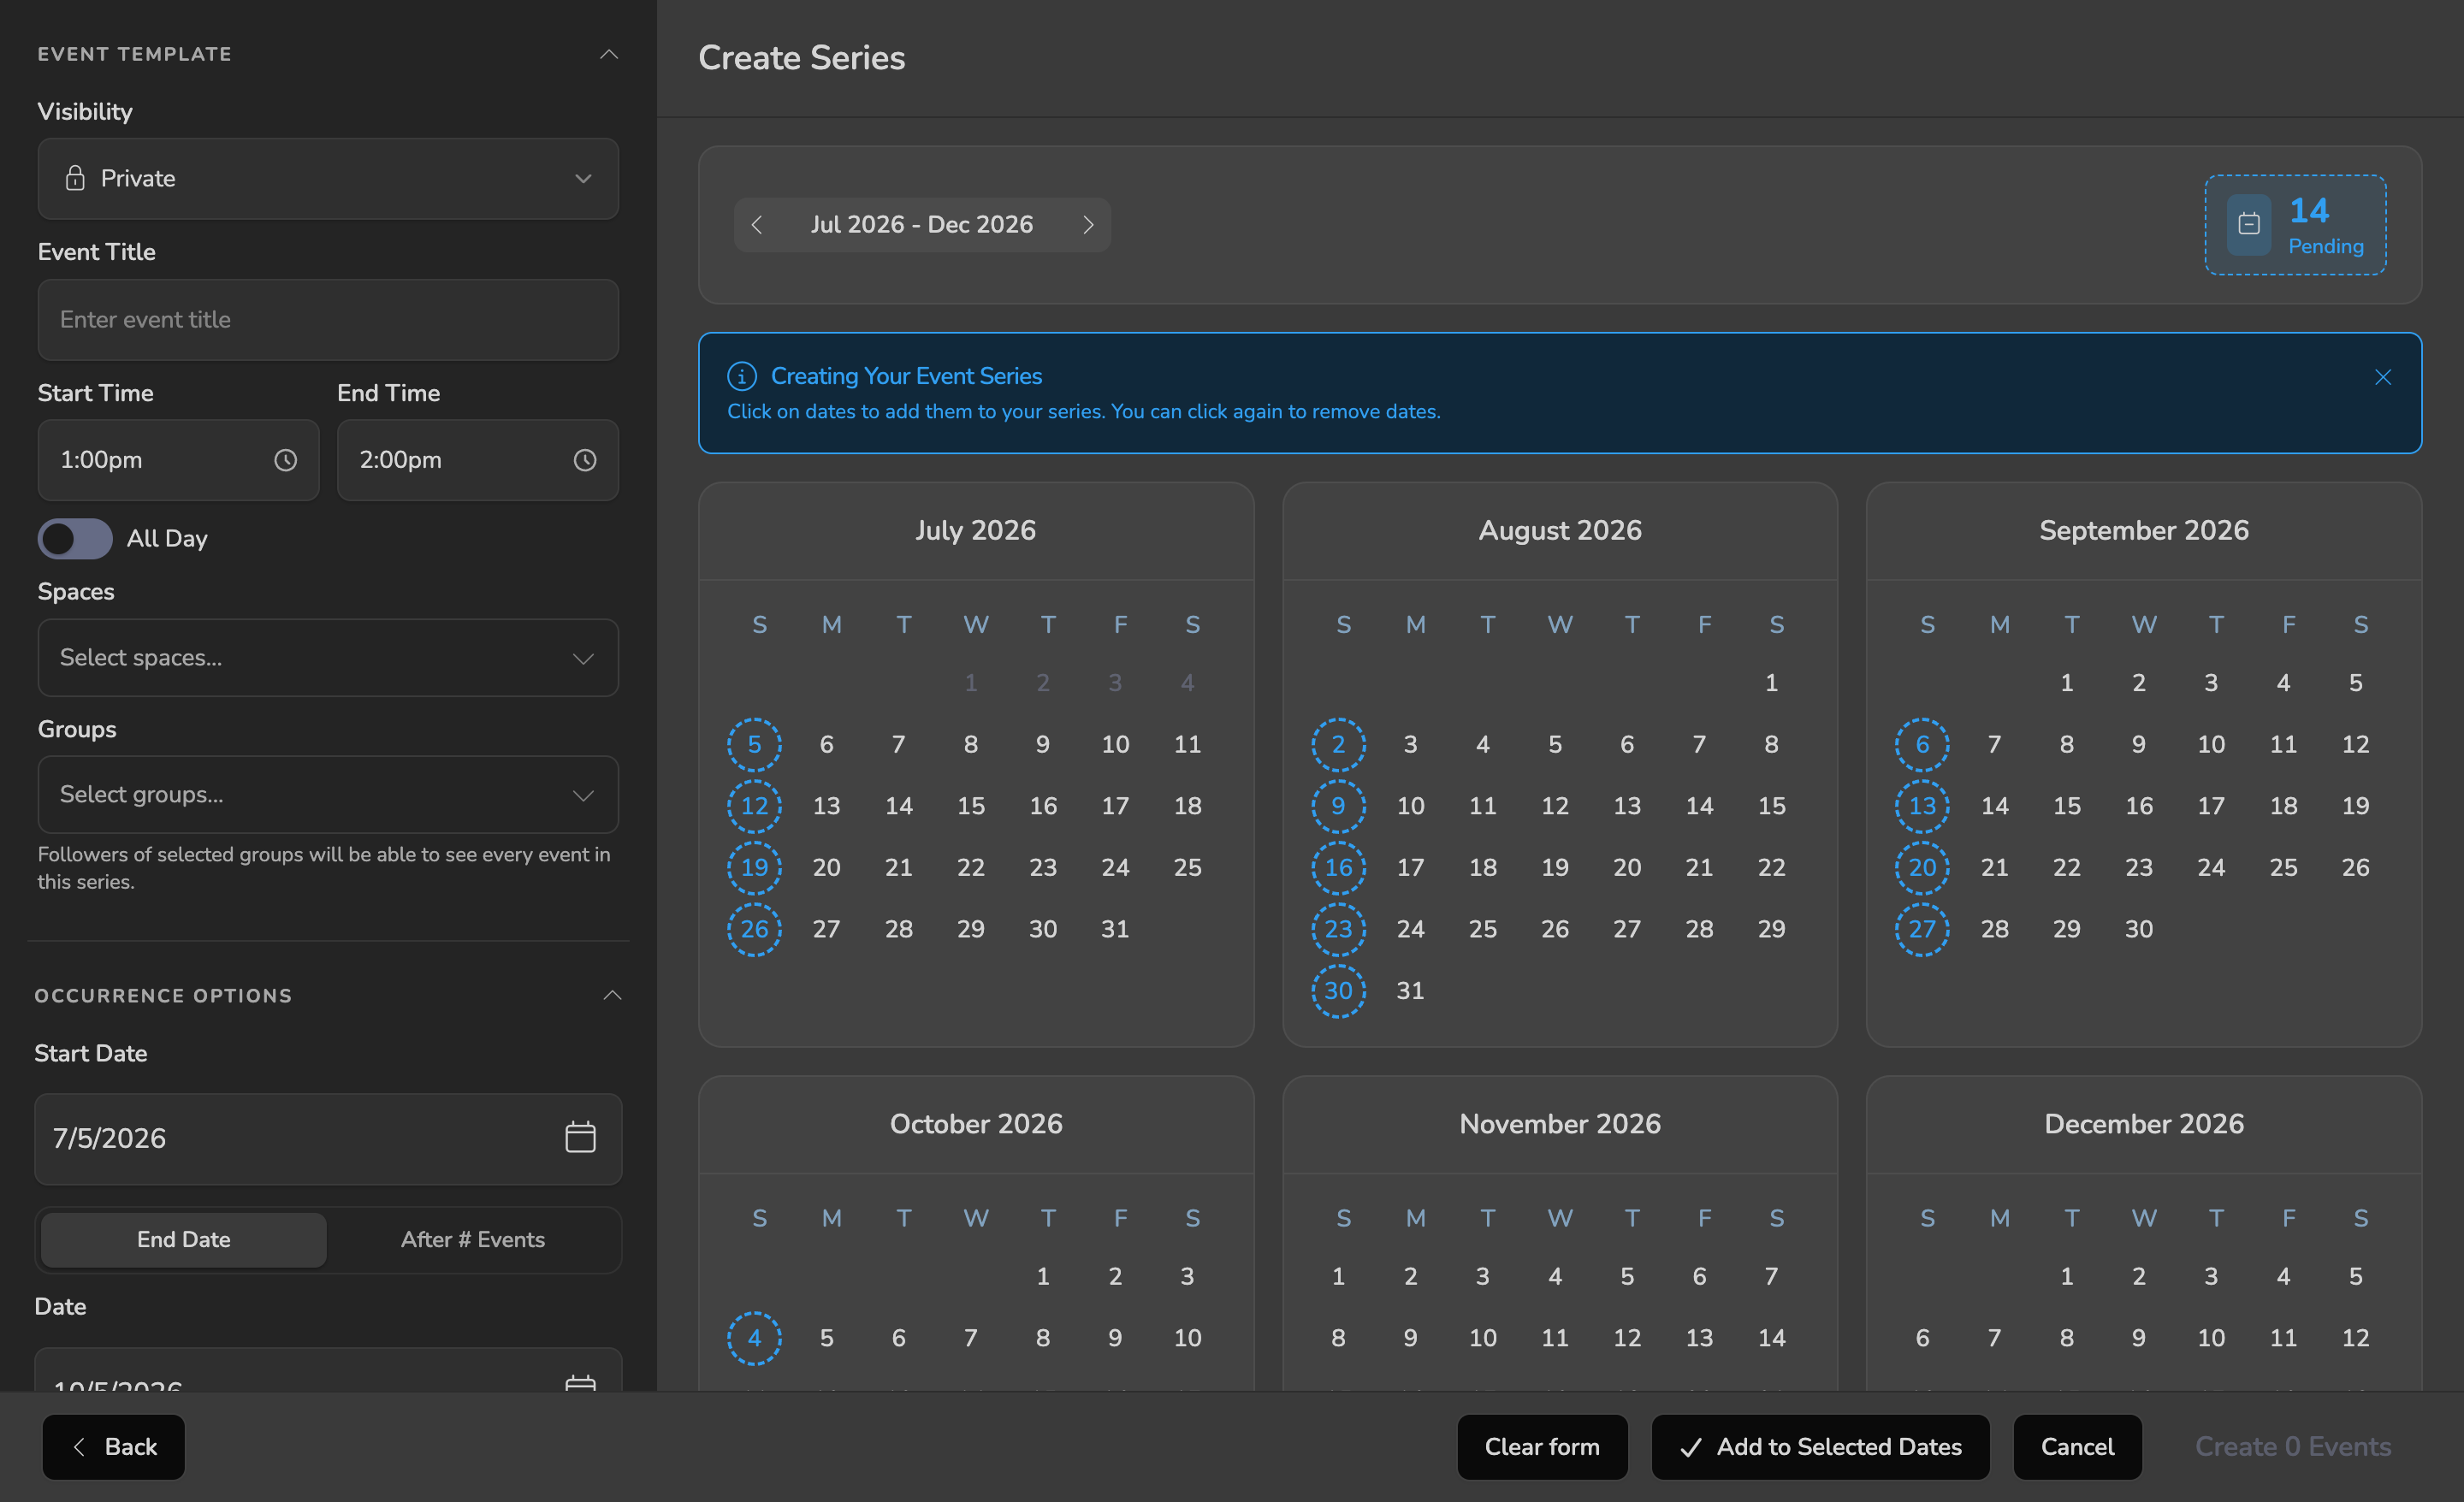Dismiss the Creating Your Event Series banner
Screen dimensions: 2464x1502
pyautogui.click(x=2383, y=377)
